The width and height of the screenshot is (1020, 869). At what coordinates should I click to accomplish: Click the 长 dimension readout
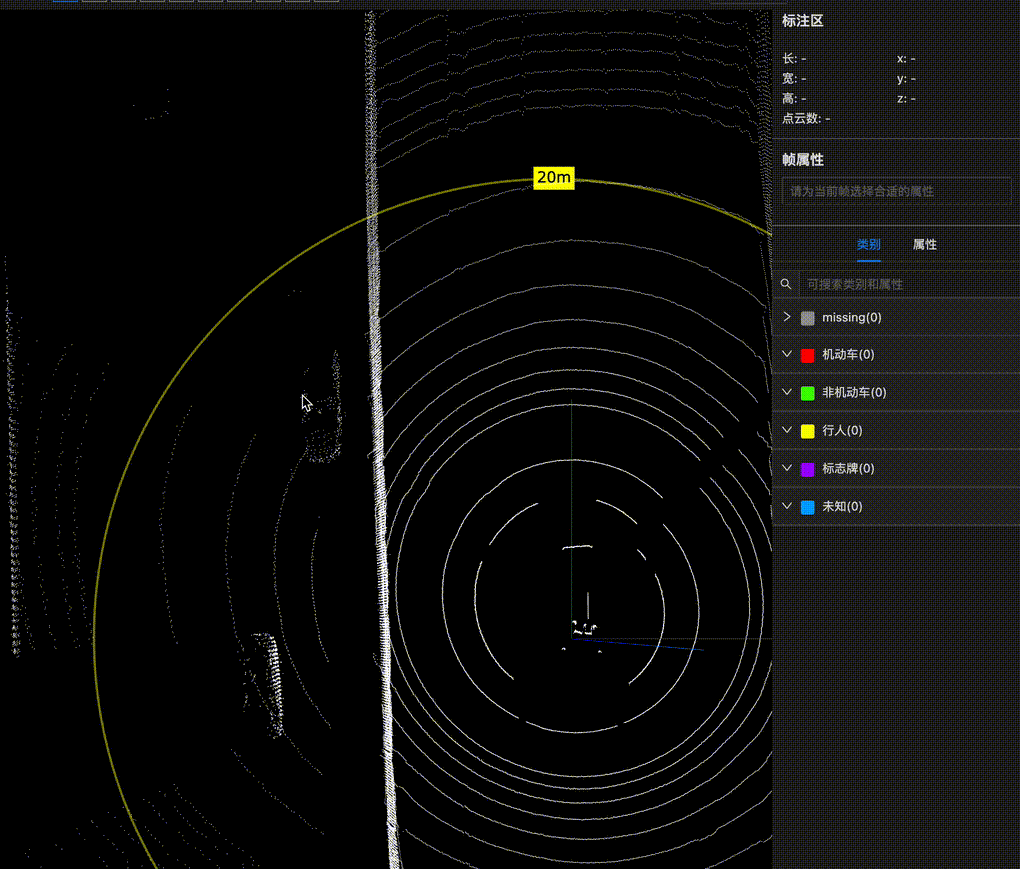click(794, 59)
